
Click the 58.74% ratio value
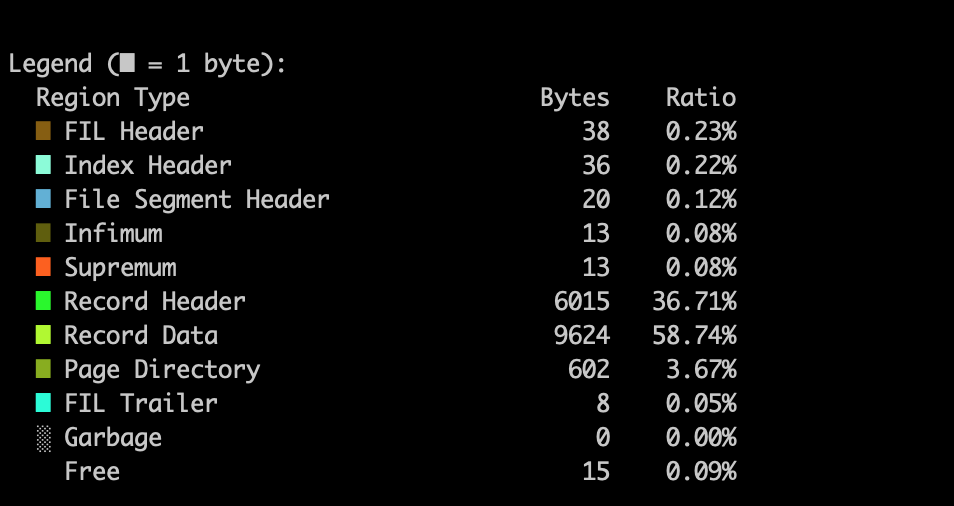(694, 335)
